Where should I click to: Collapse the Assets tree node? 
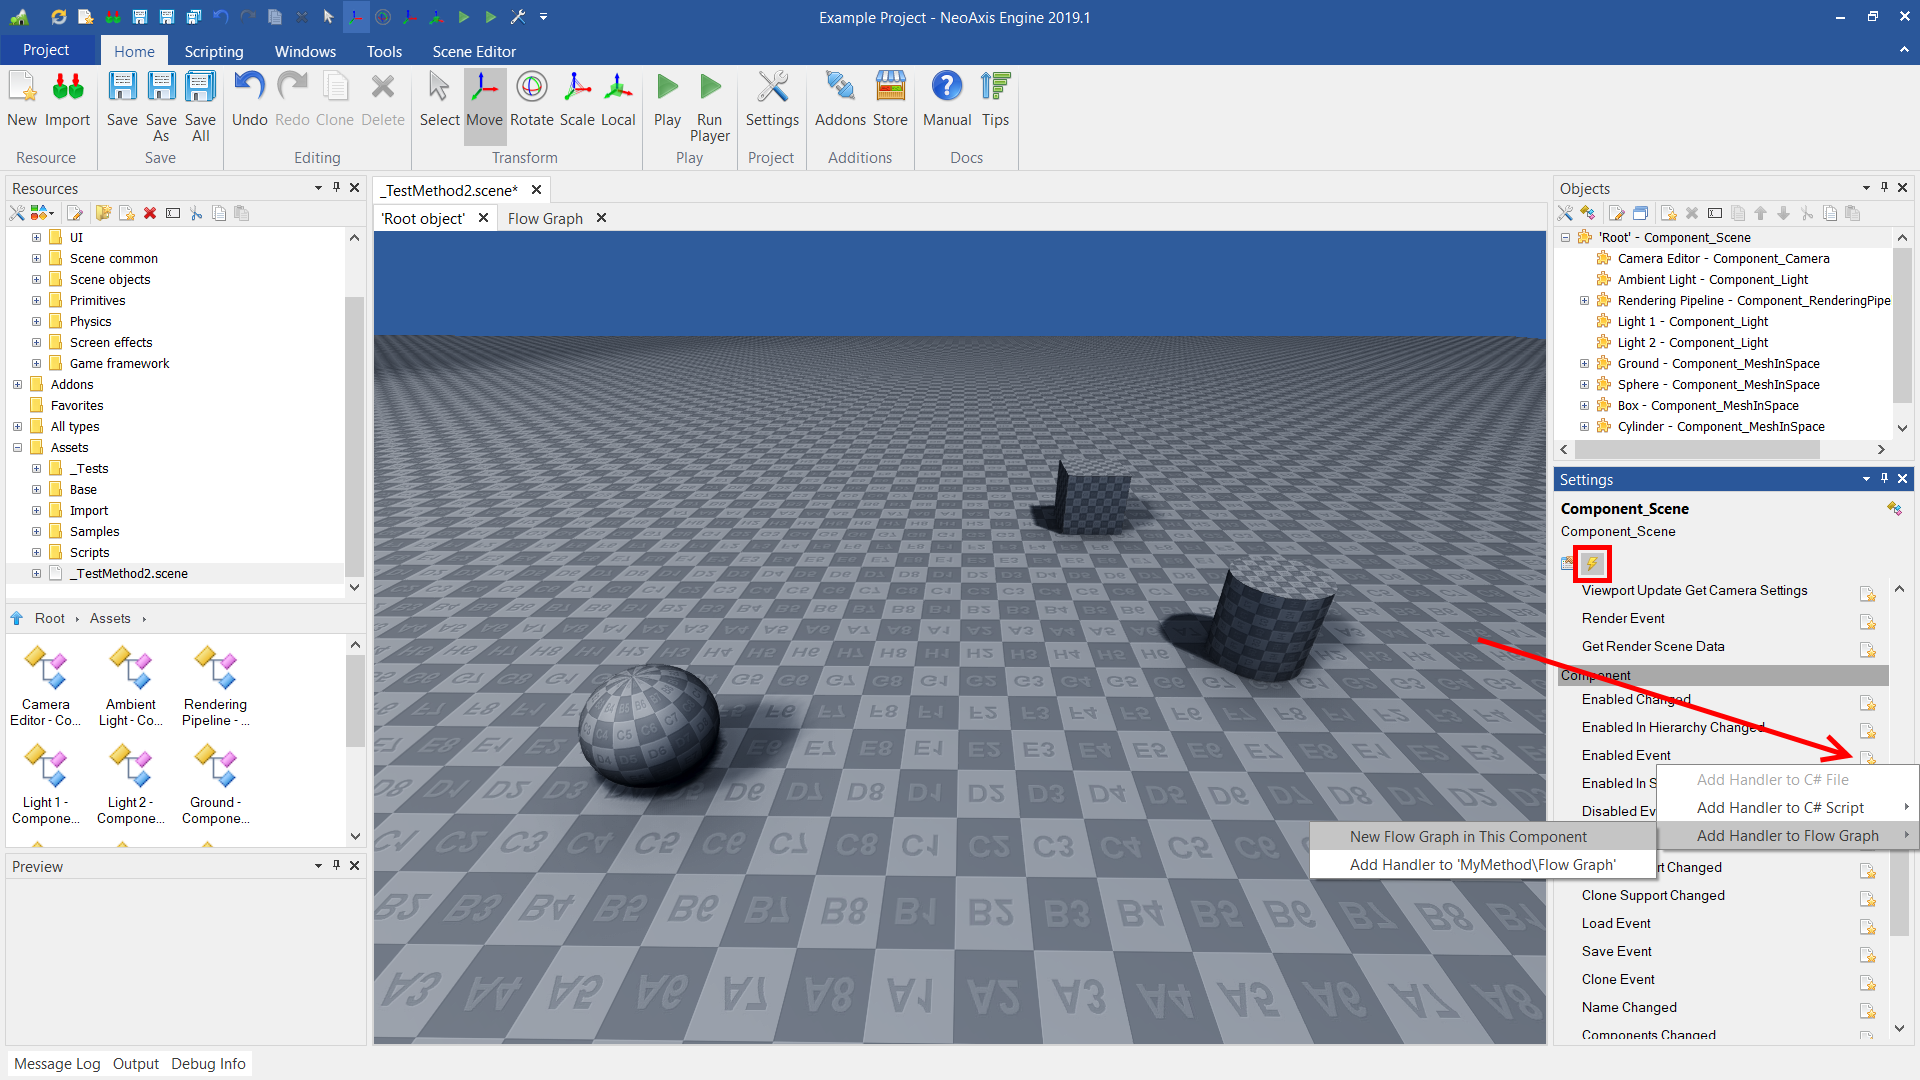(18, 448)
